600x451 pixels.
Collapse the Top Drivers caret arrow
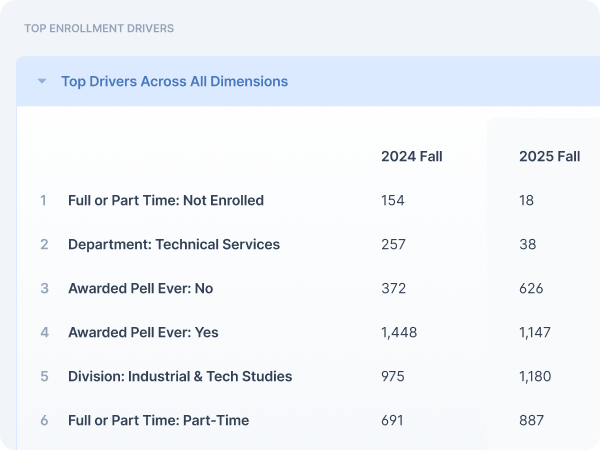click(x=42, y=82)
